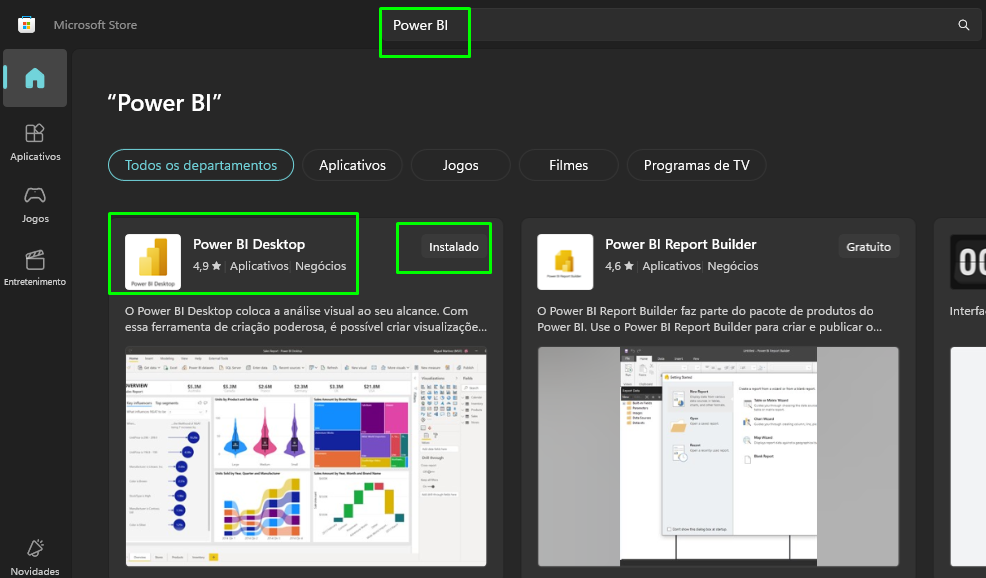Open Aplicativos in the sidebar
This screenshot has height=578, width=986.
[x=35, y=142]
